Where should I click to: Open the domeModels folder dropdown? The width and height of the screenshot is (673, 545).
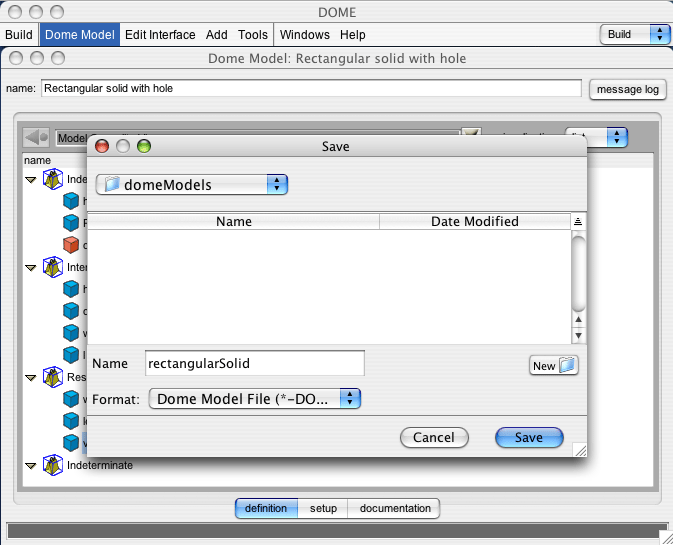[192, 185]
